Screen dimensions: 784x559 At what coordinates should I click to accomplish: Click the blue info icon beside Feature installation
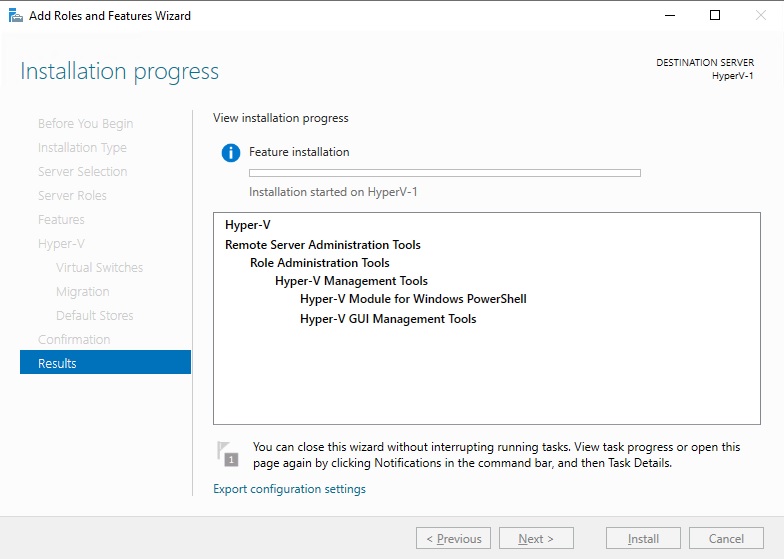230,152
